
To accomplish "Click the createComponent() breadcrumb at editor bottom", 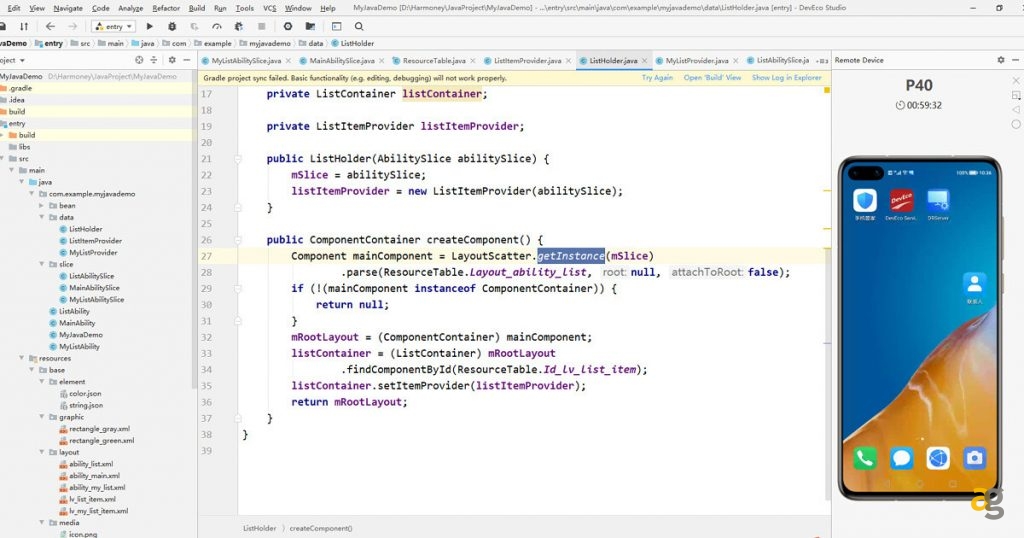I will click(x=321, y=528).
